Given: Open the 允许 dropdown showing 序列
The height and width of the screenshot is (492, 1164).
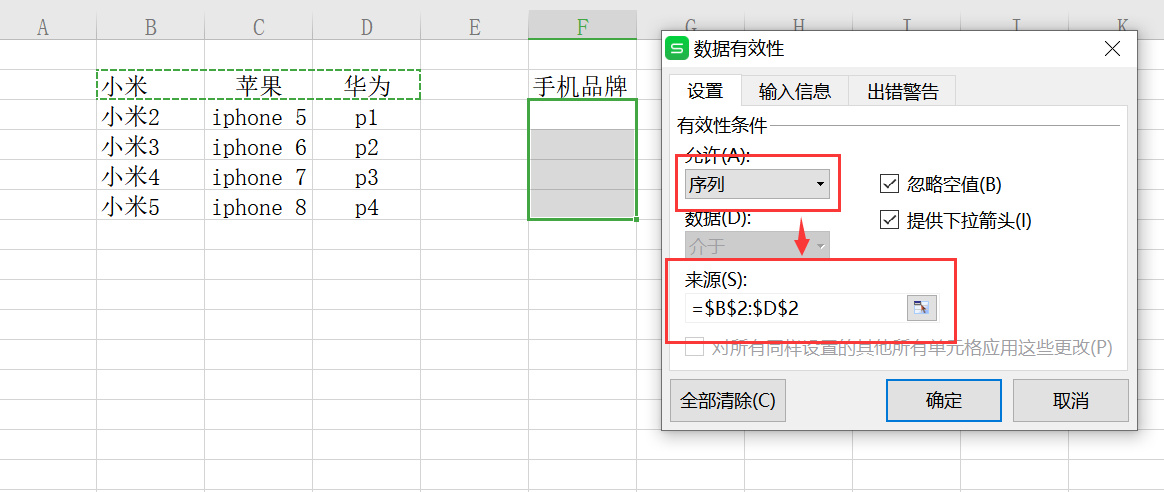Looking at the screenshot, I should tap(757, 184).
